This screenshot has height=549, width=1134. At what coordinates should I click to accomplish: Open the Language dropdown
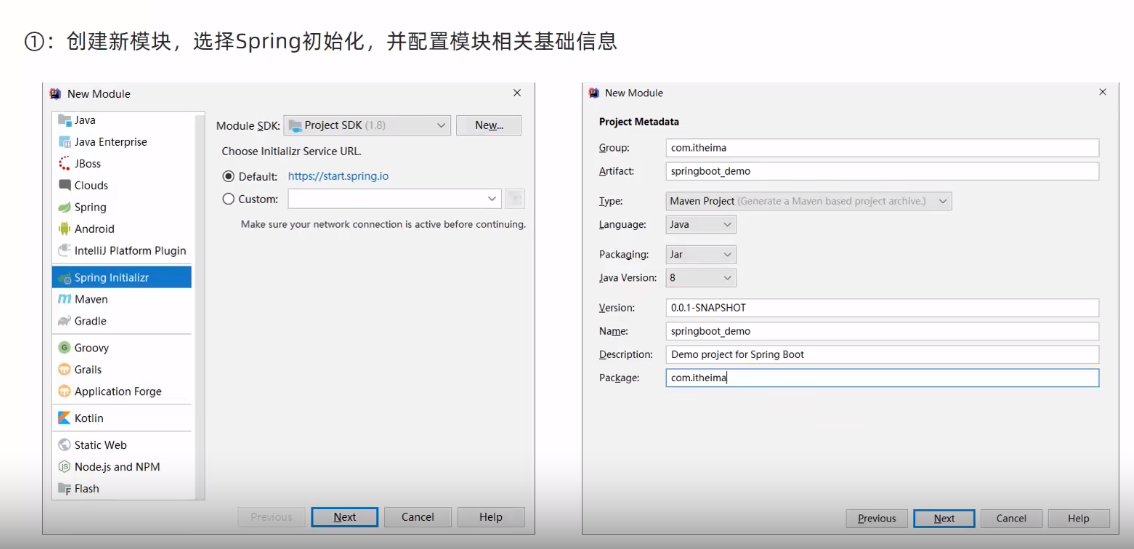pyautogui.click(x=701, y=225)
